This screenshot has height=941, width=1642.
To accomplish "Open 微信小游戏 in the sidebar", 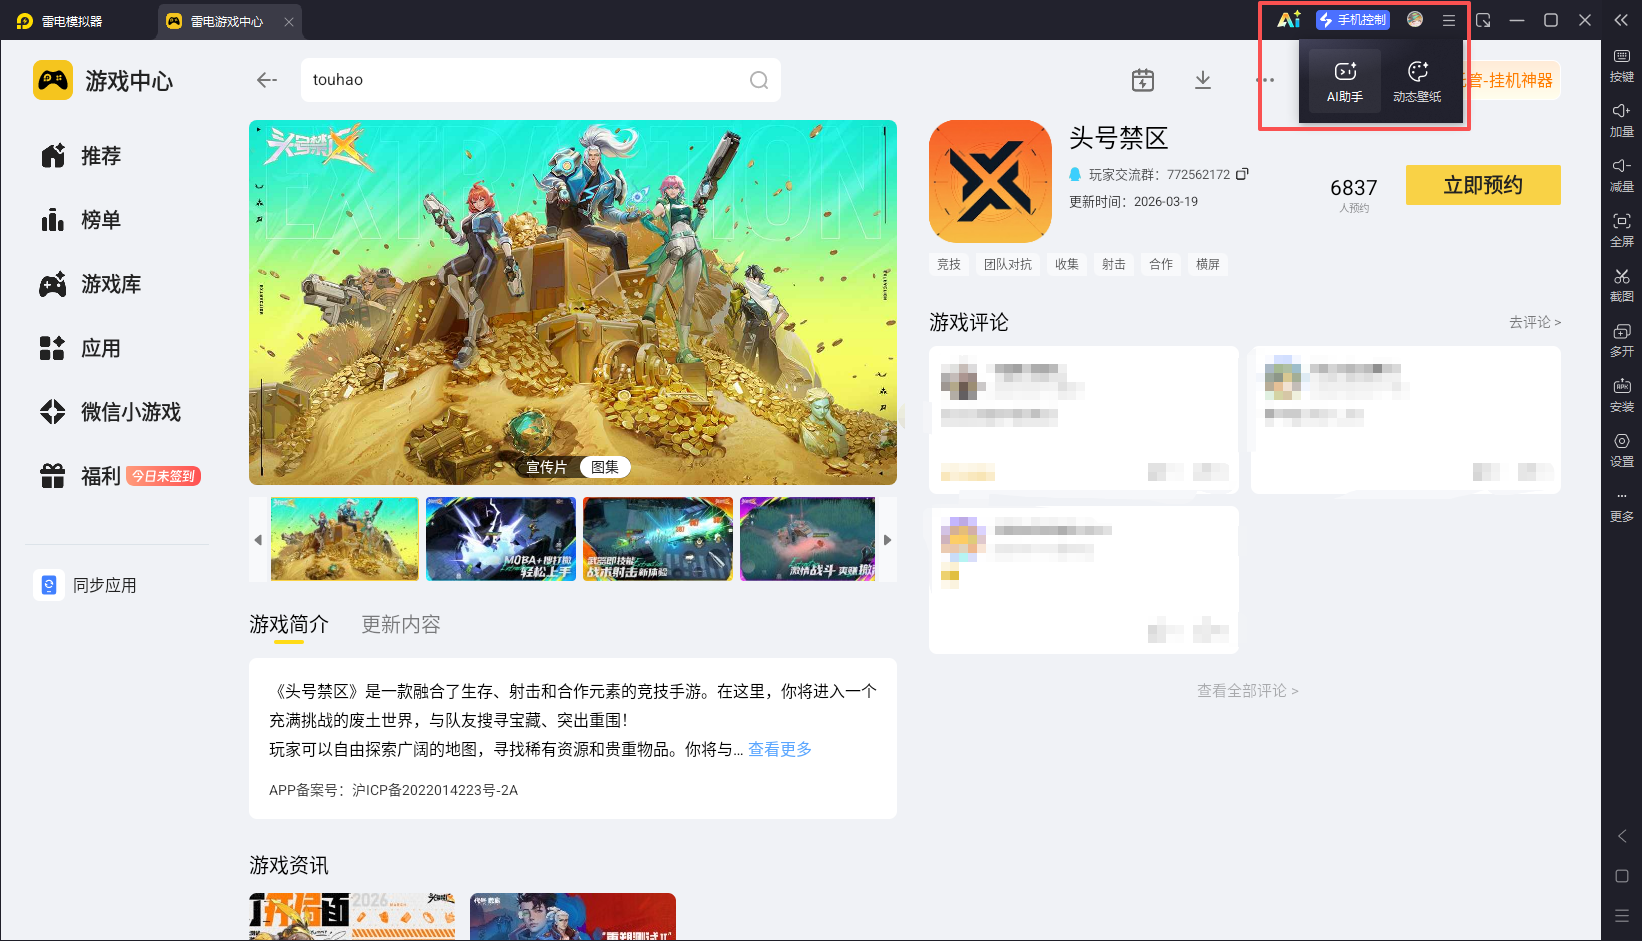I will tap(110, 412).
